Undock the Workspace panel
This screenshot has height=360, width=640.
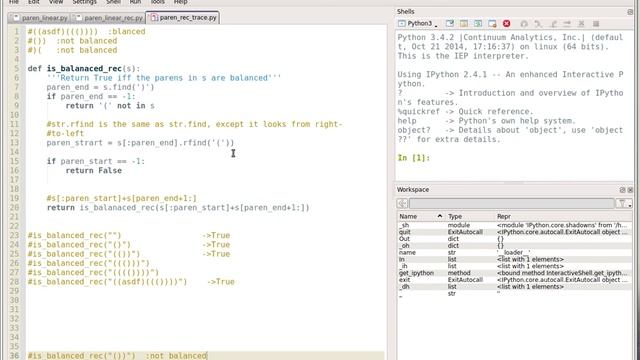click(622, 190)
